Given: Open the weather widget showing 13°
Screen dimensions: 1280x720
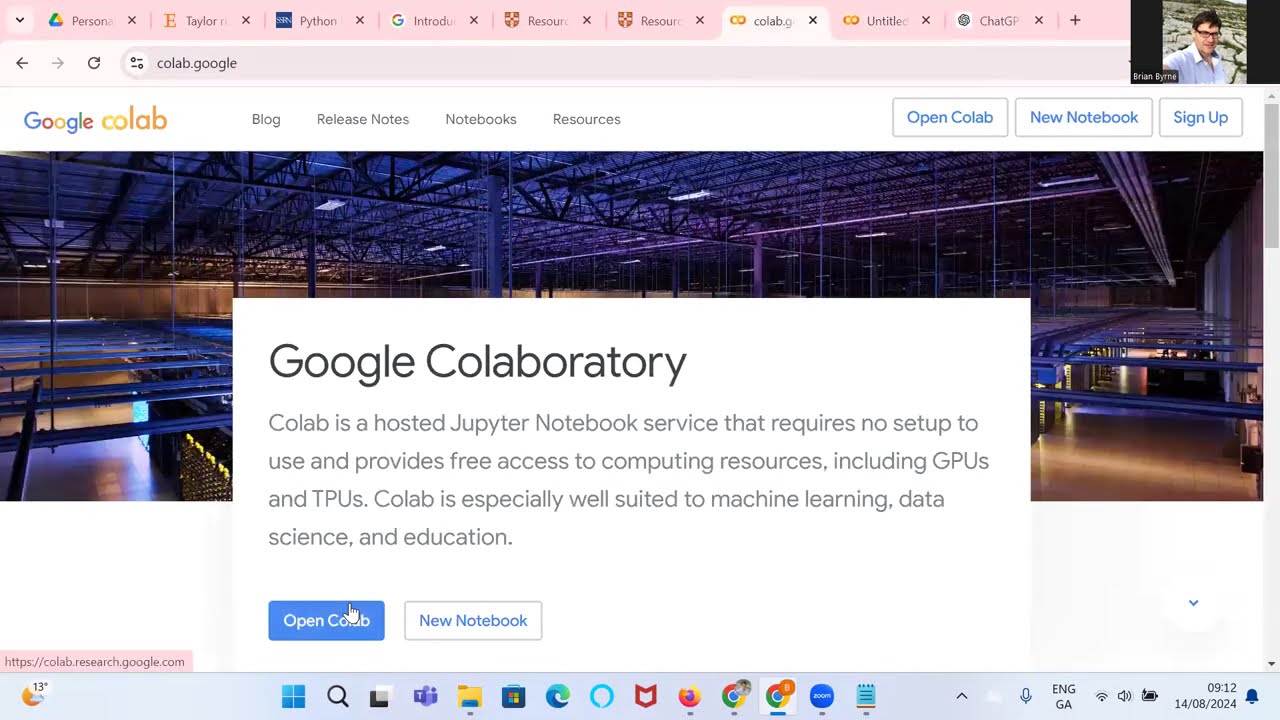Looking at the screenshot, I should (35, 694).
